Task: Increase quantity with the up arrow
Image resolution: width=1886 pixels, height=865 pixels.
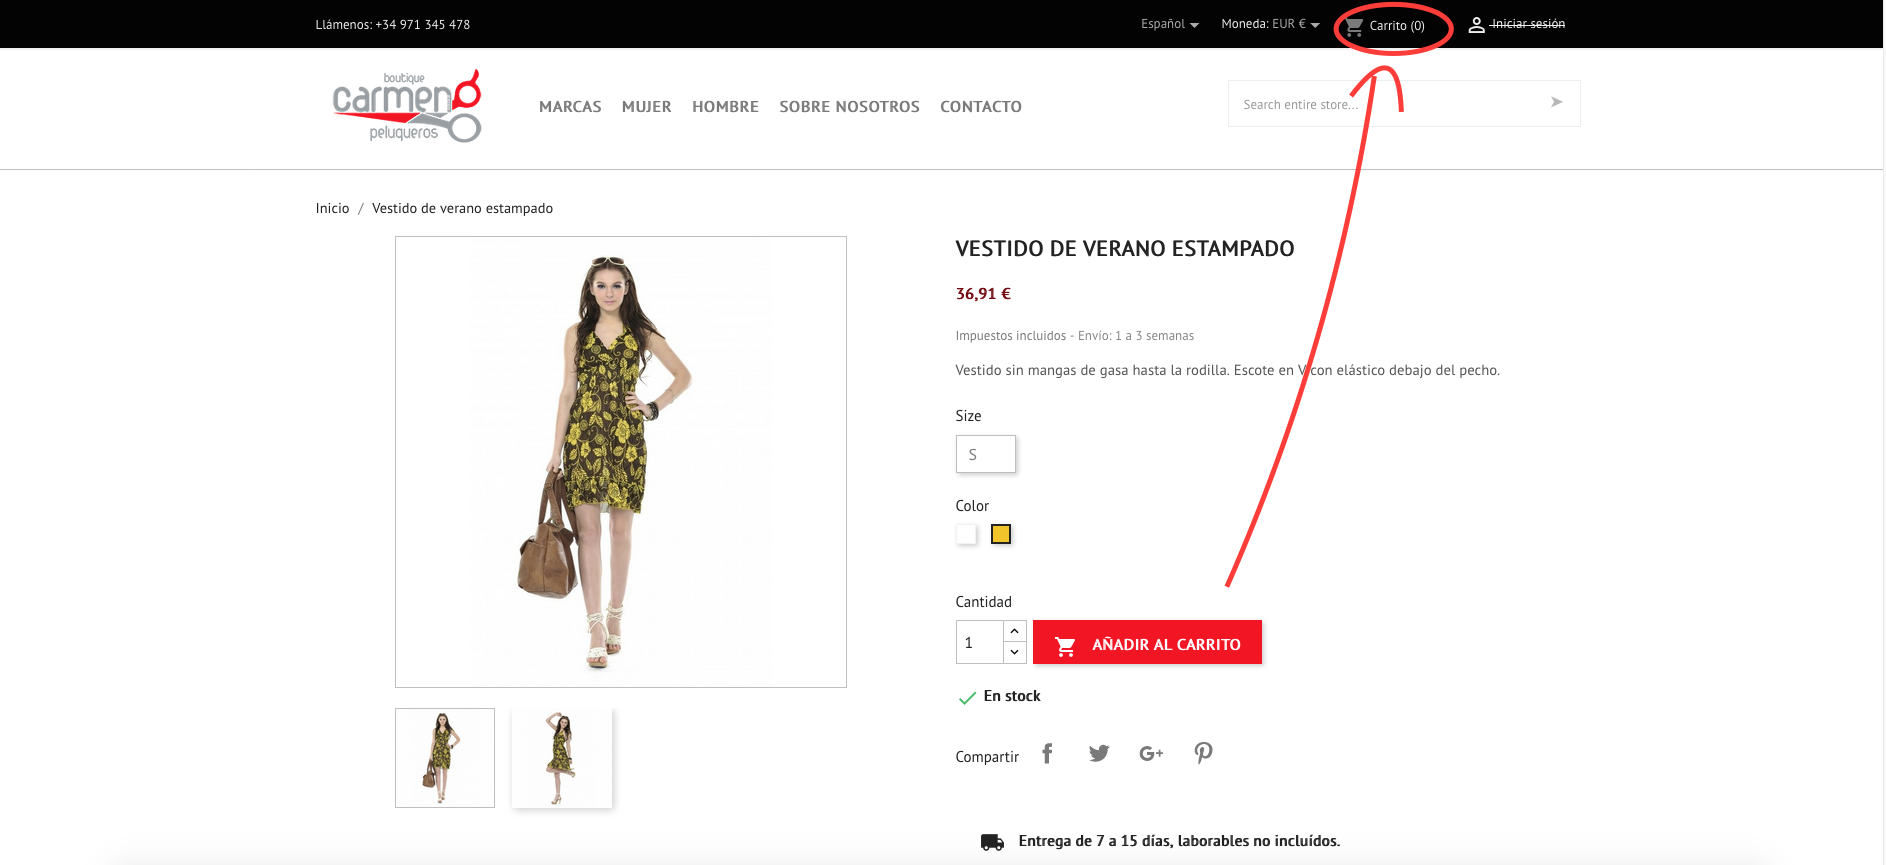Action: 1014,631
